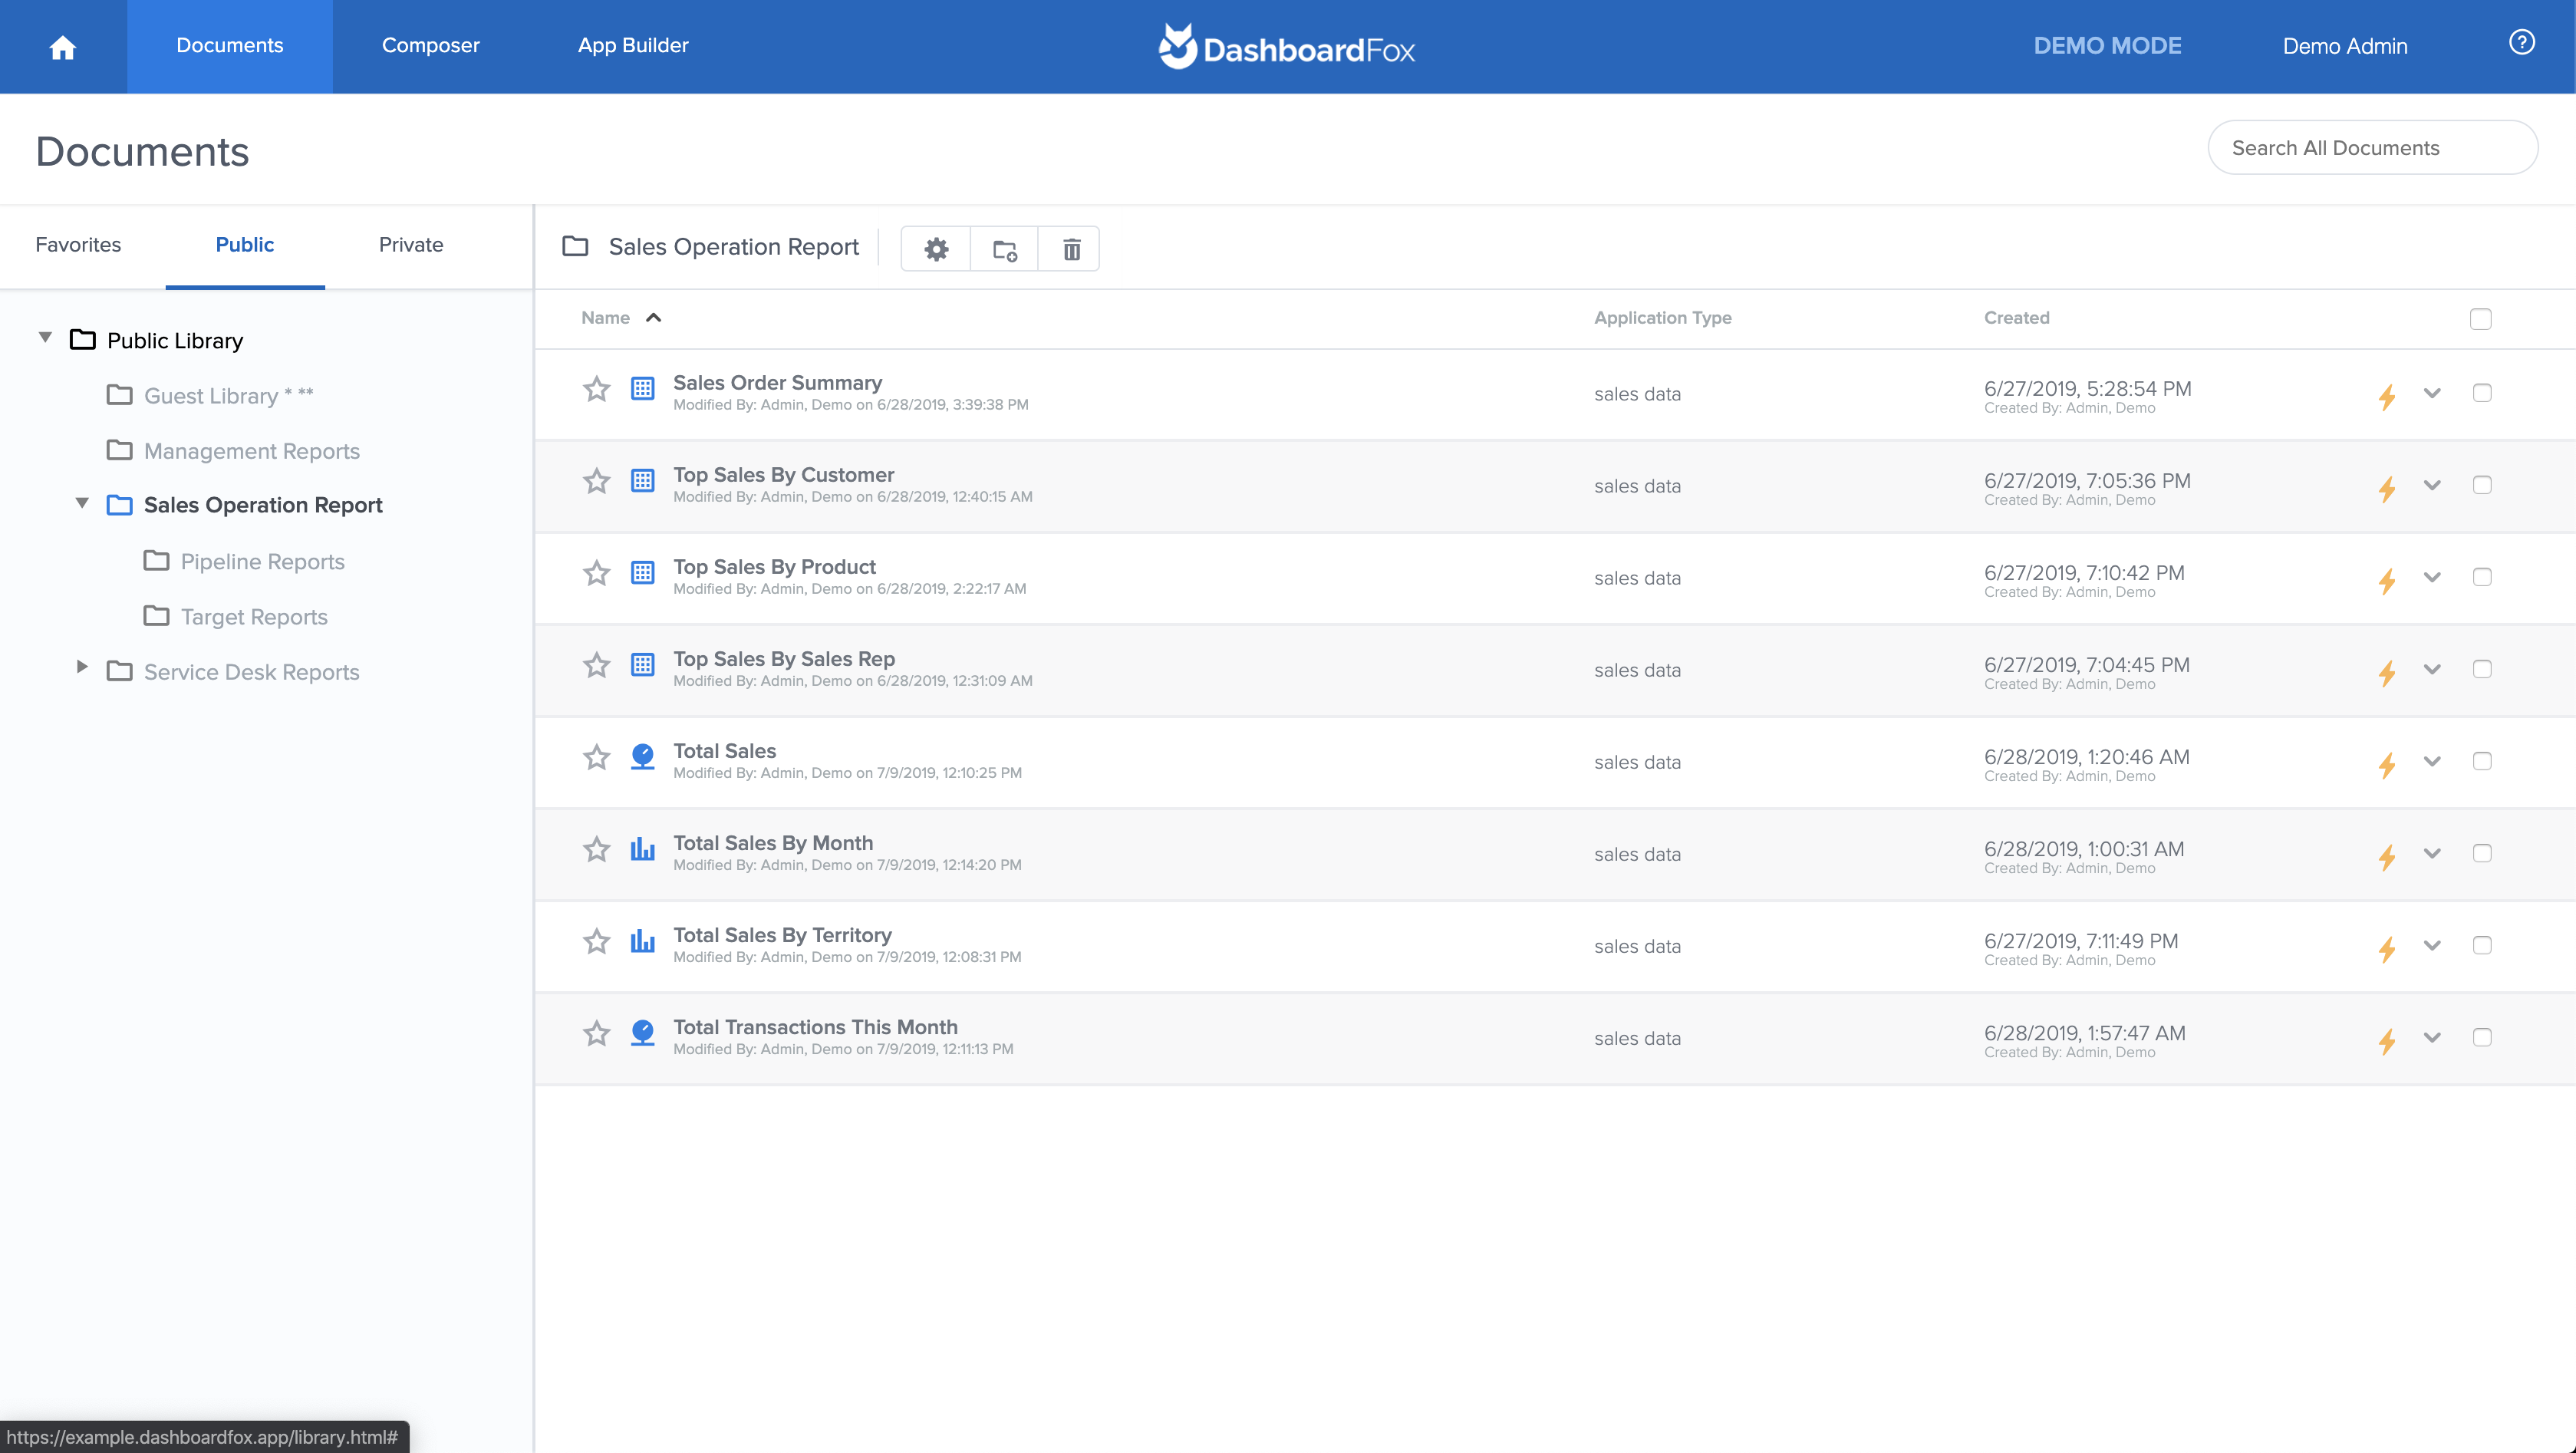This screenshot has height=1453, width=2576.
Task: Switch to the Private tab
Action: click(410, 245)
